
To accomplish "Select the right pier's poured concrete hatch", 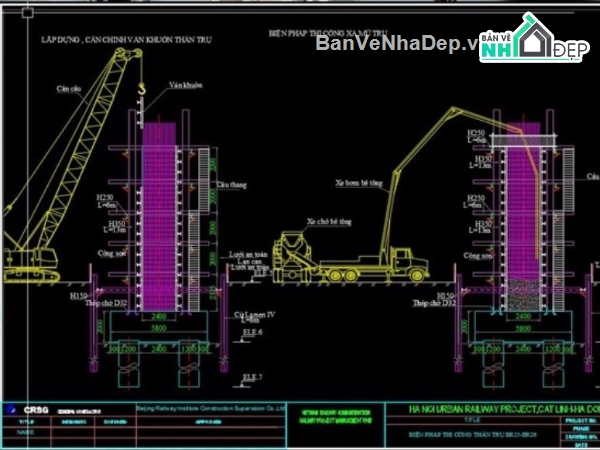I will pyautogui.click(x=523, y=295).
